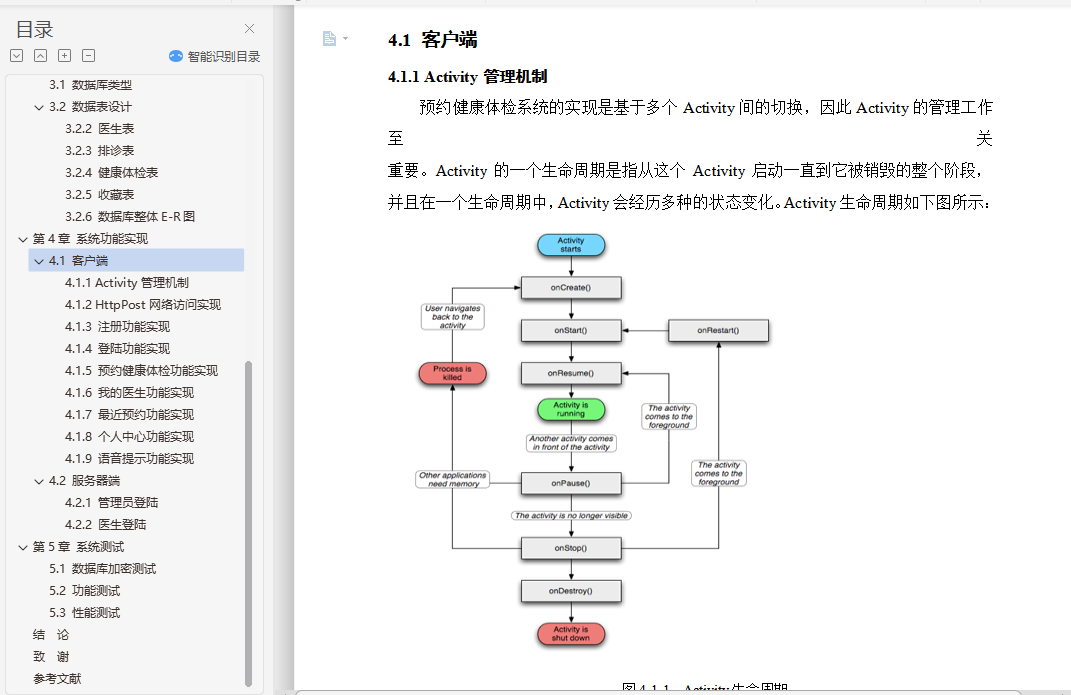This screenshot has width=1071, height=695.
Task: Go to 4.1.2 HttpPost 网络访问实现
Action: point(143,304)
